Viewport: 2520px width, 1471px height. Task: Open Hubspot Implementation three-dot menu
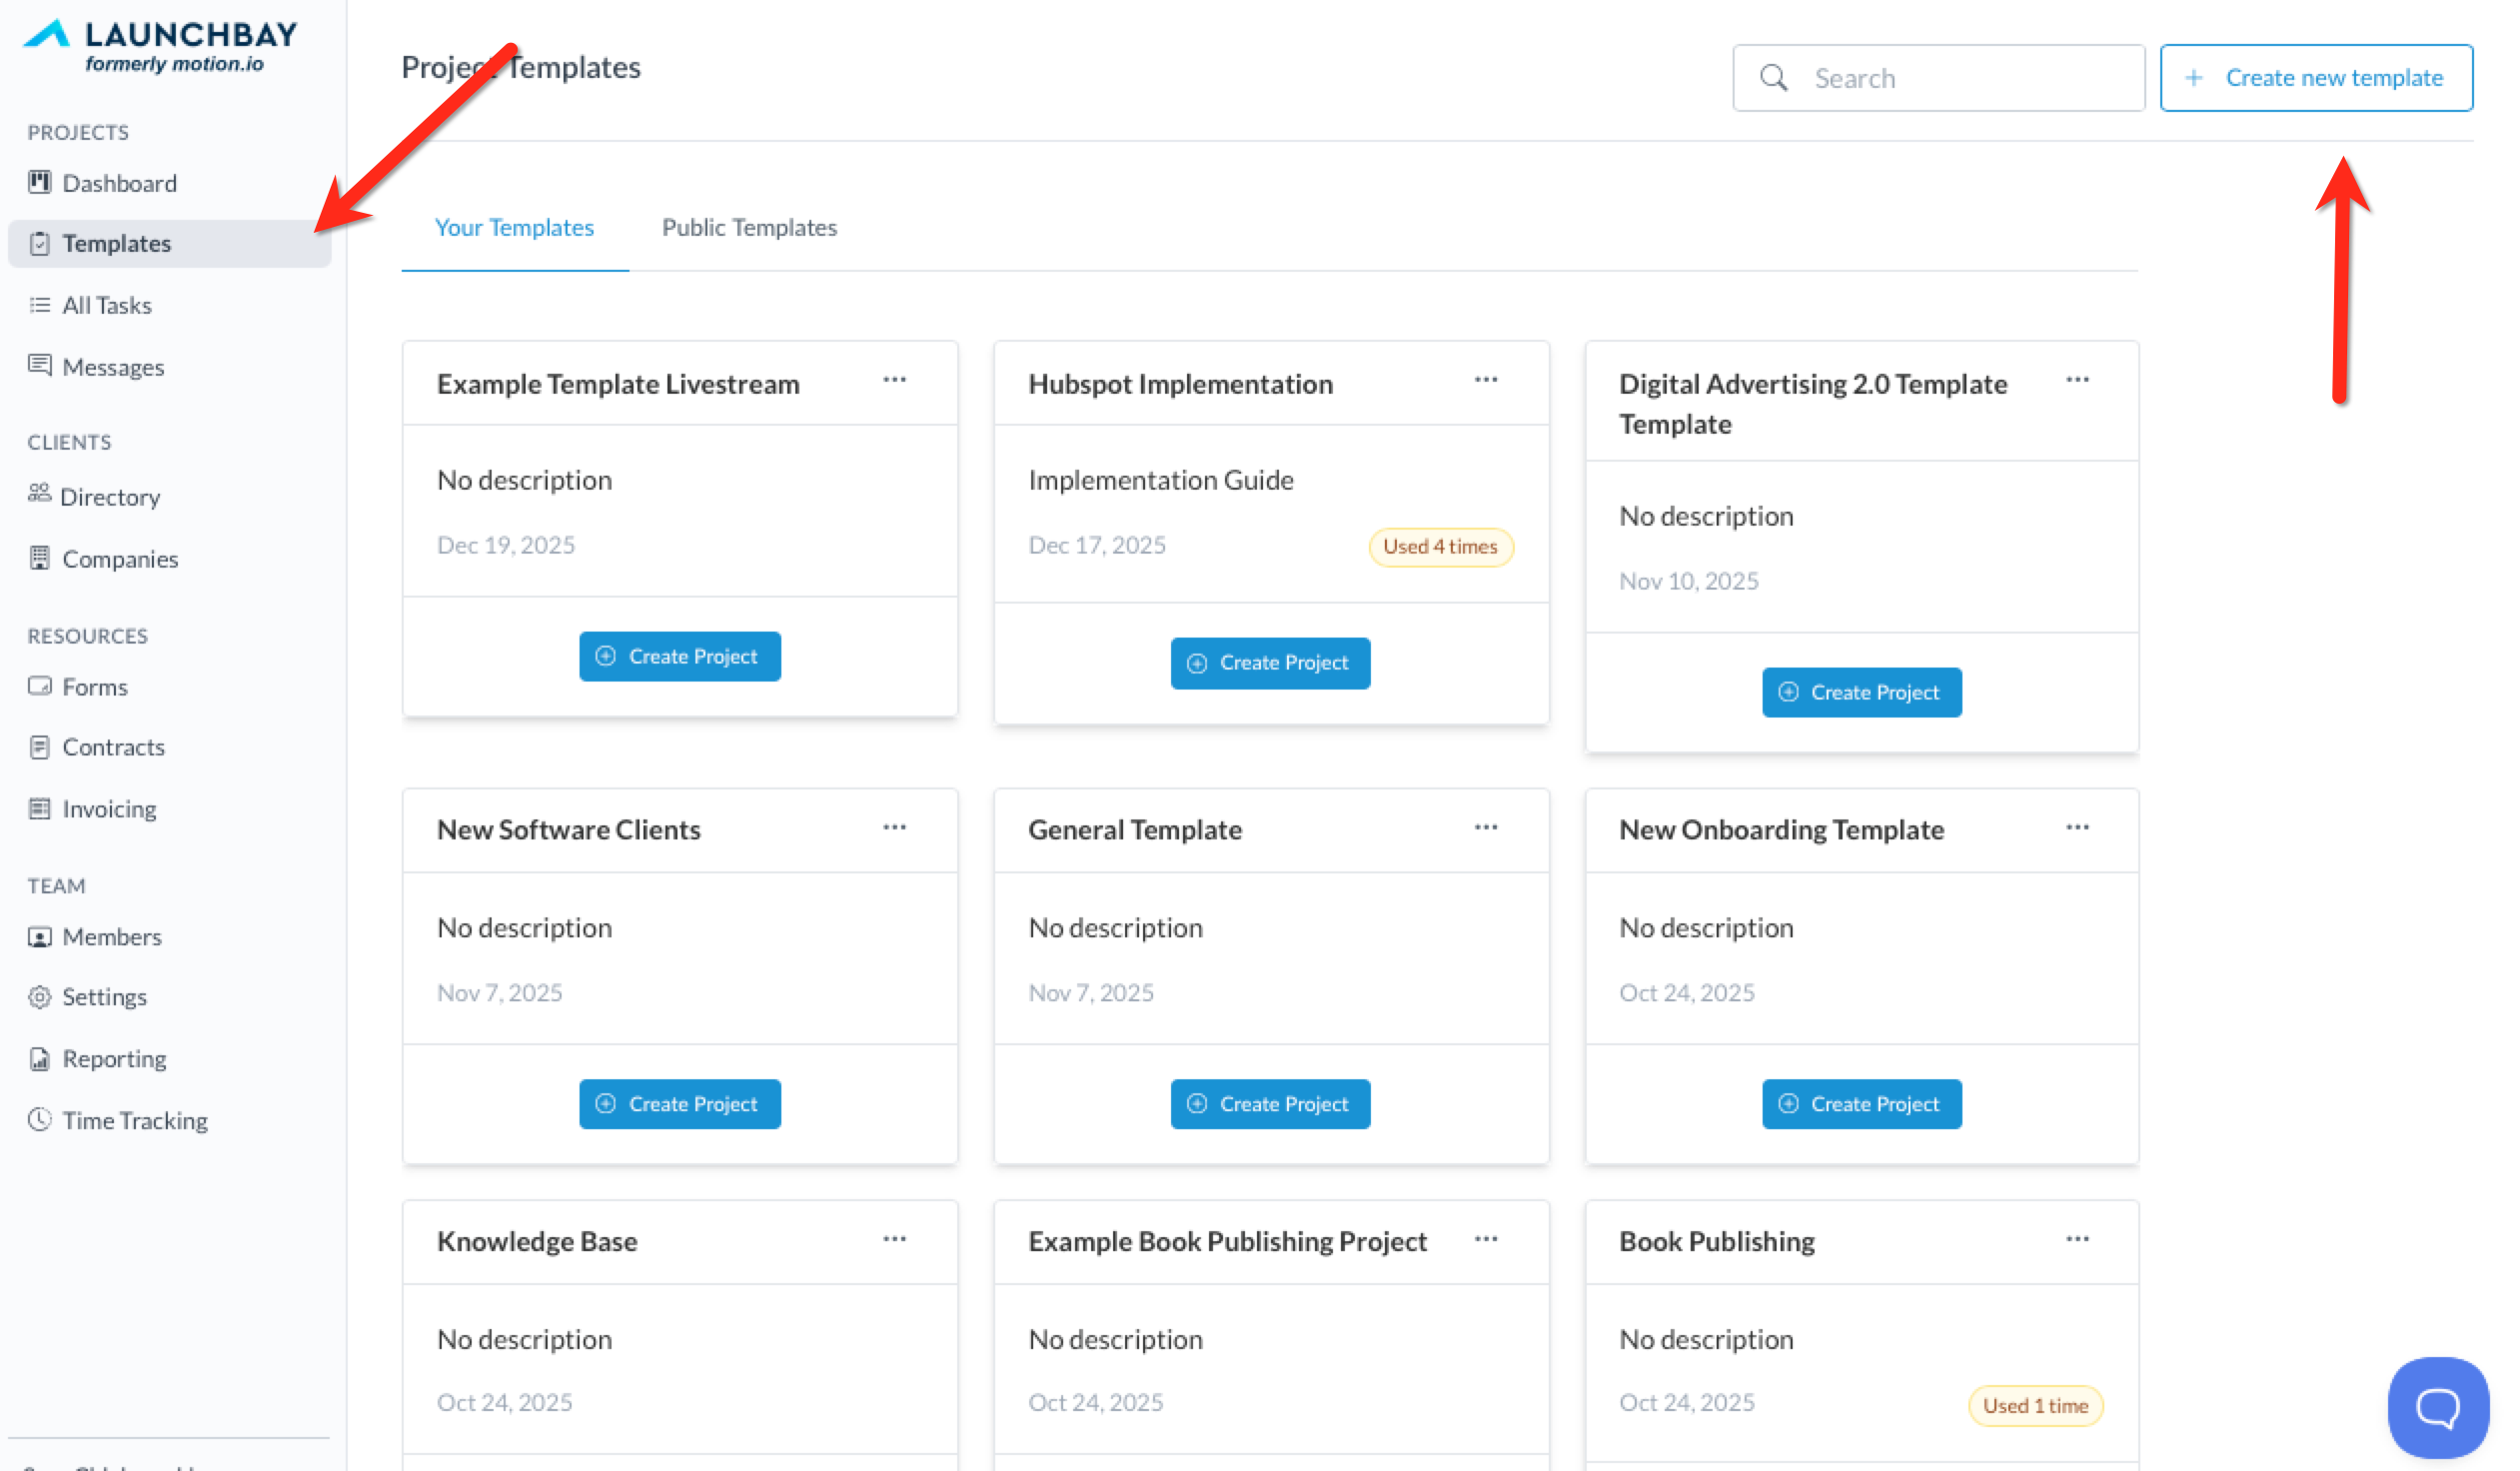pos(1485,380)
